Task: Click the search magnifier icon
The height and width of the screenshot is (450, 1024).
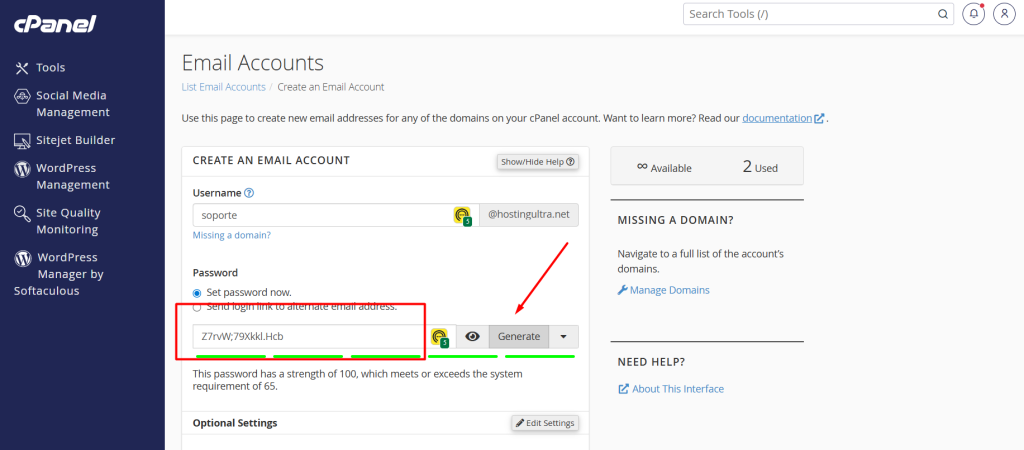Action: 942,15
